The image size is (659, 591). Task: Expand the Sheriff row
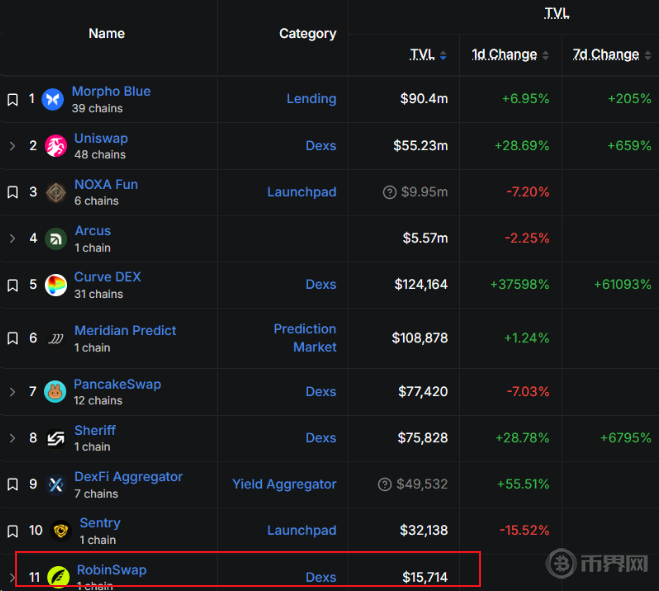12,438
